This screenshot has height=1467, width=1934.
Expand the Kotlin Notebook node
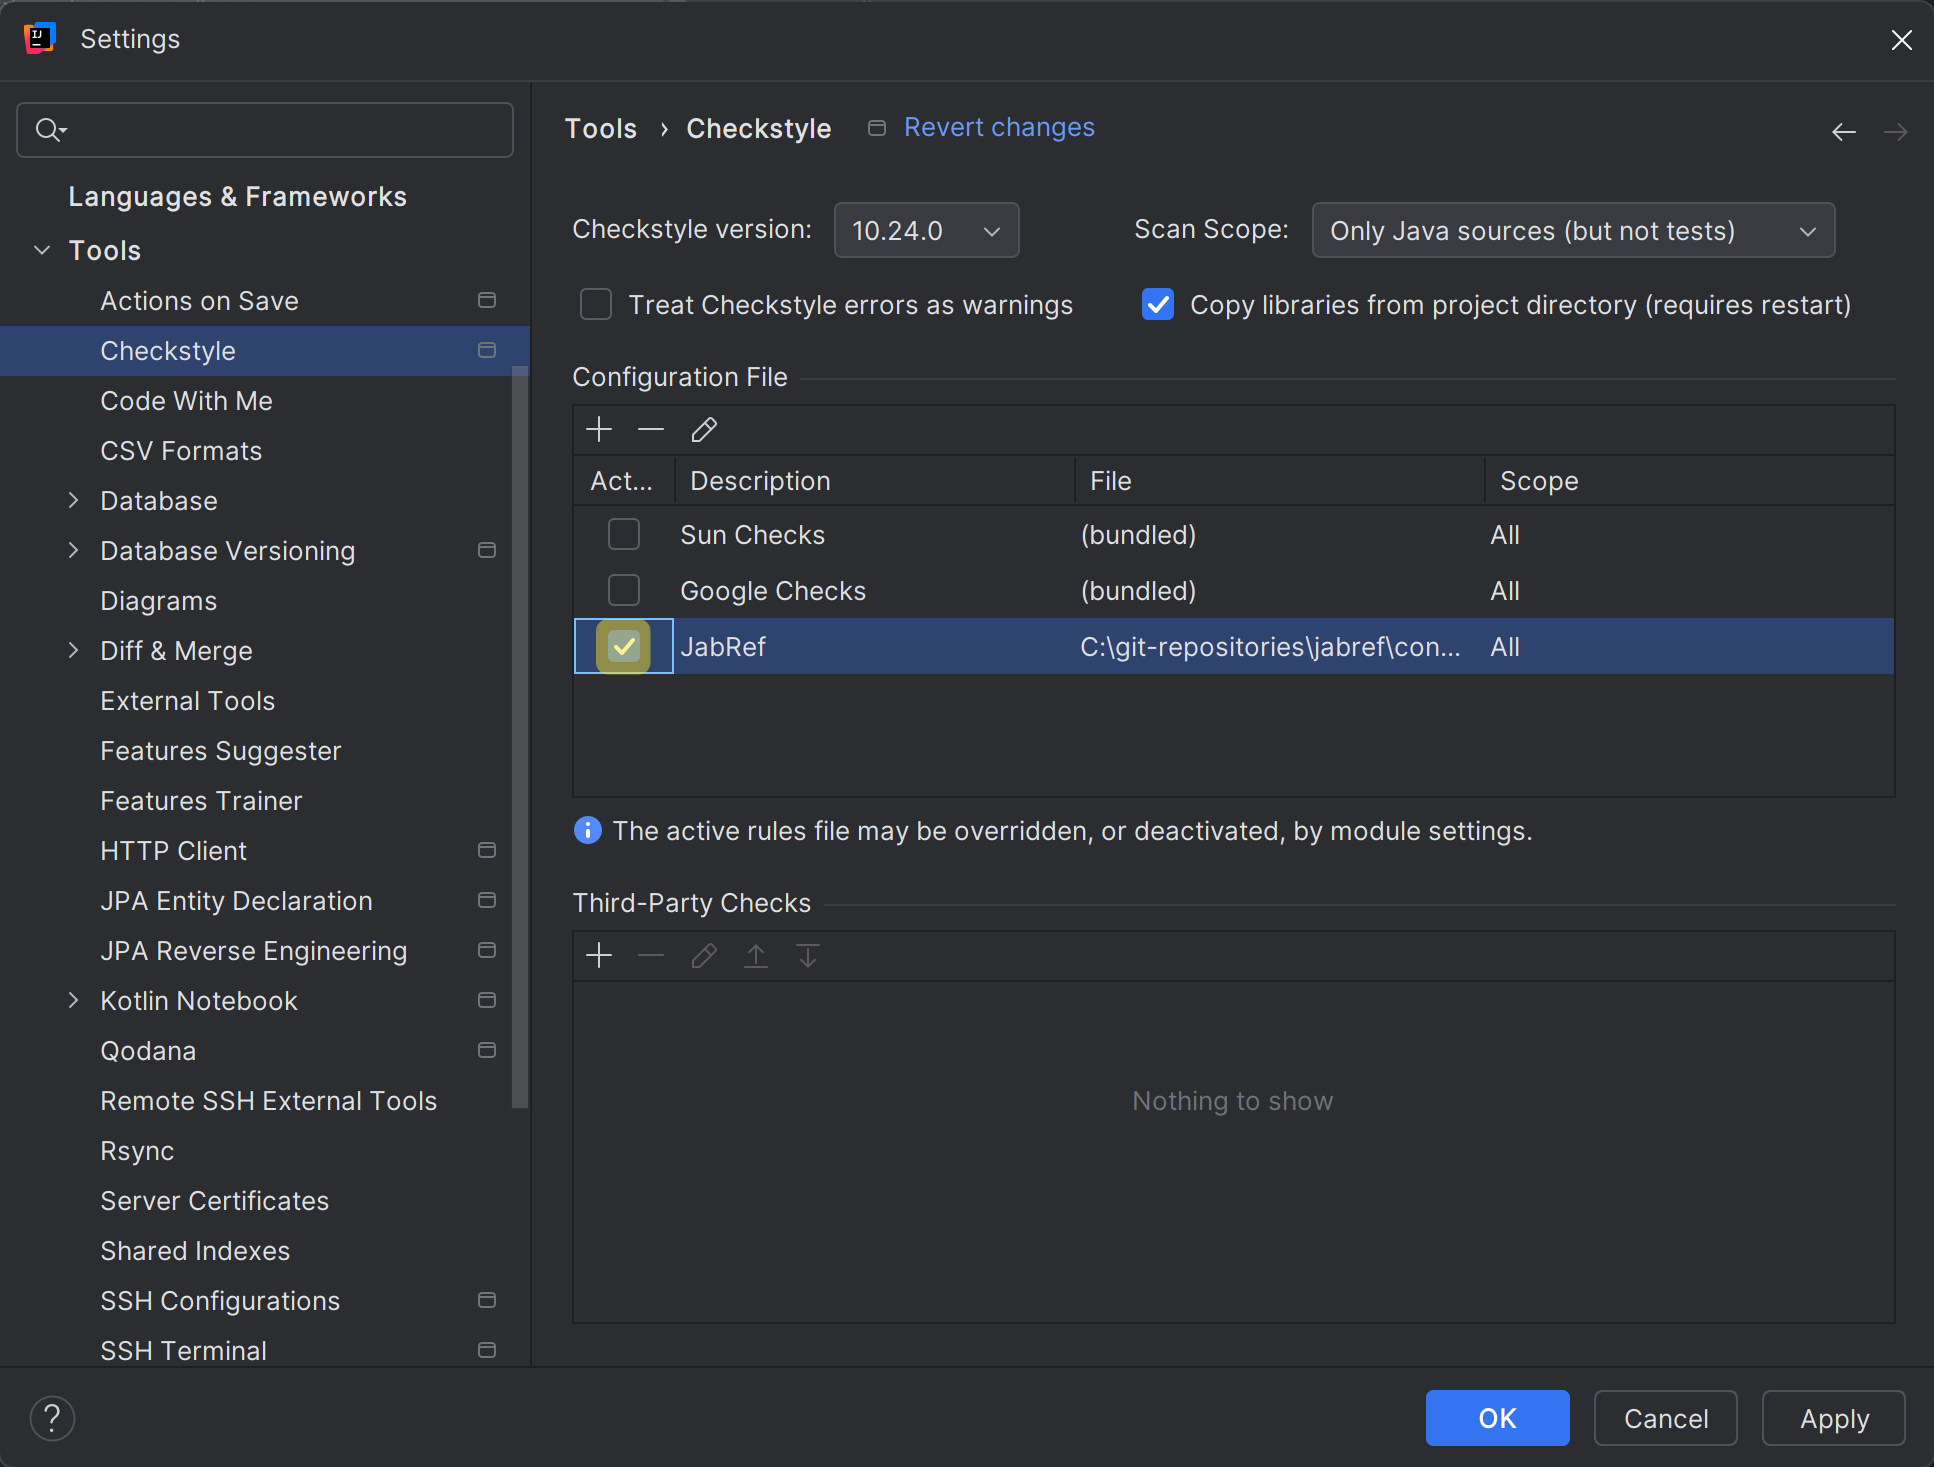click(x=73, y=1000)
